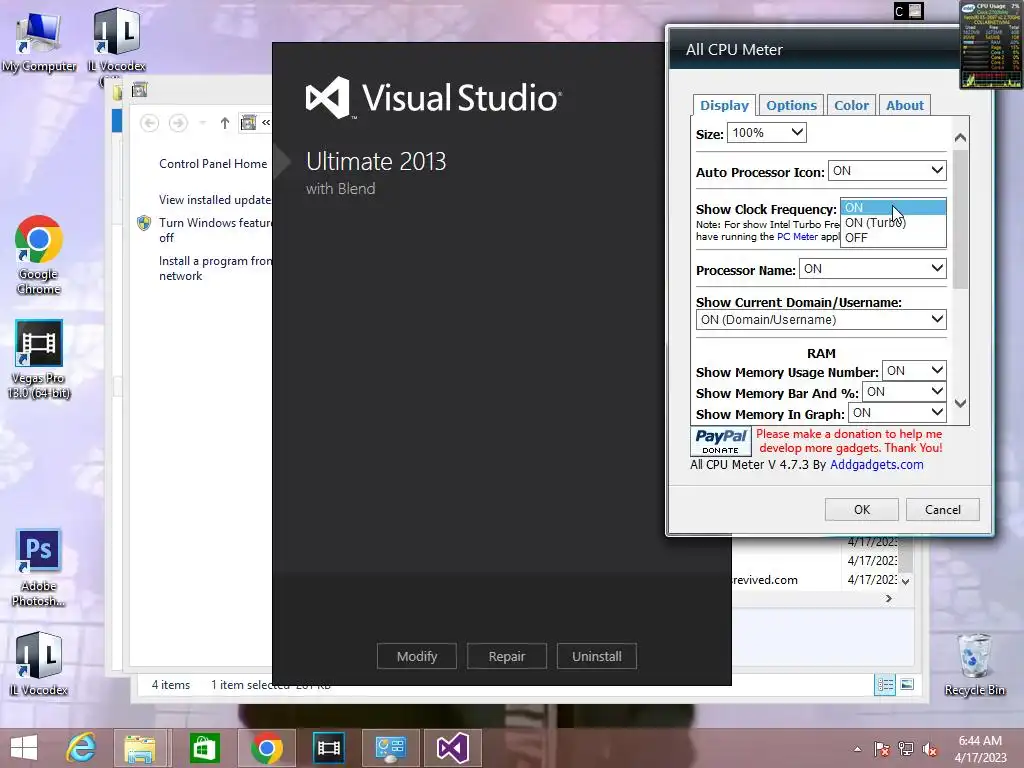The height and width of the screenshot is (768, 1024).
Task: Open Action Center flag icon in tray
Action: pyautogui.click(x=882, y=750)
